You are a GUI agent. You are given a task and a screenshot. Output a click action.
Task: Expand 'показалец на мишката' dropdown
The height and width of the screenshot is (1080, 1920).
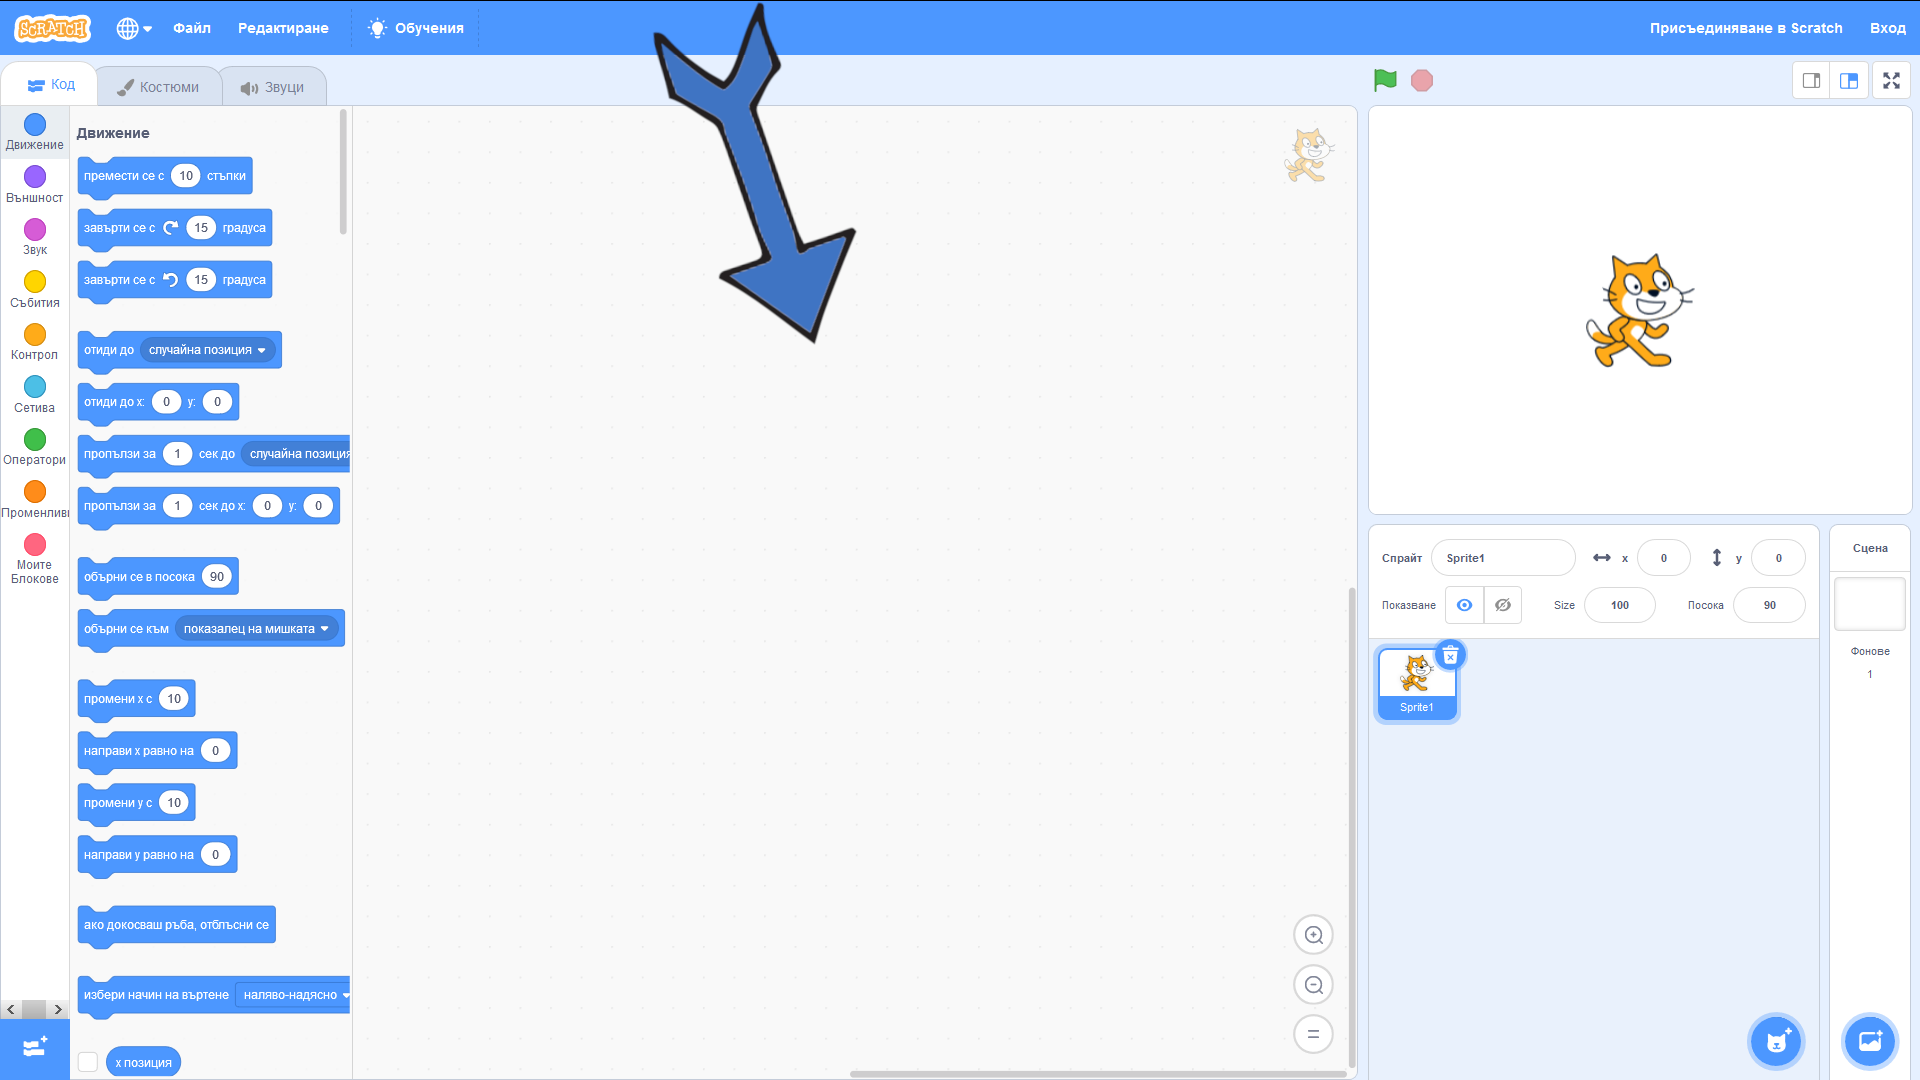tap(325, 629)
